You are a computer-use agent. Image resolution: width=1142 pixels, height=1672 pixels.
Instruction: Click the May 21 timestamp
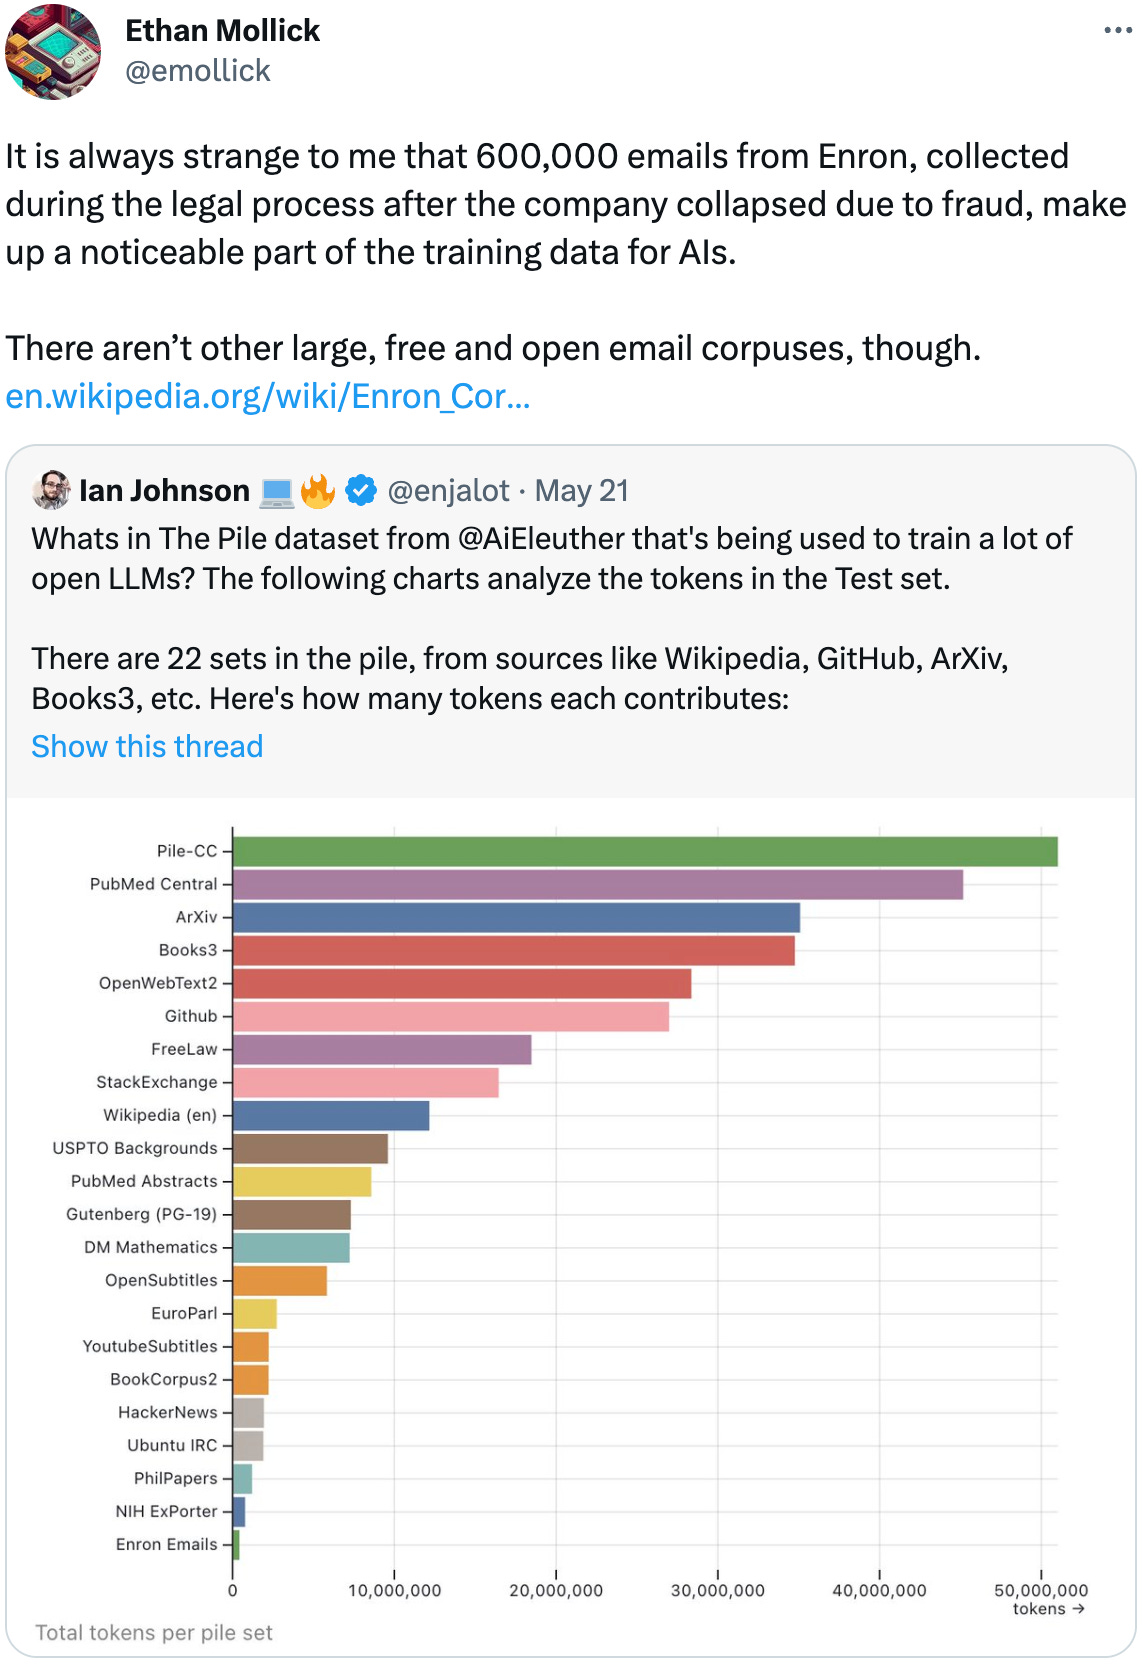coord(583,491)
